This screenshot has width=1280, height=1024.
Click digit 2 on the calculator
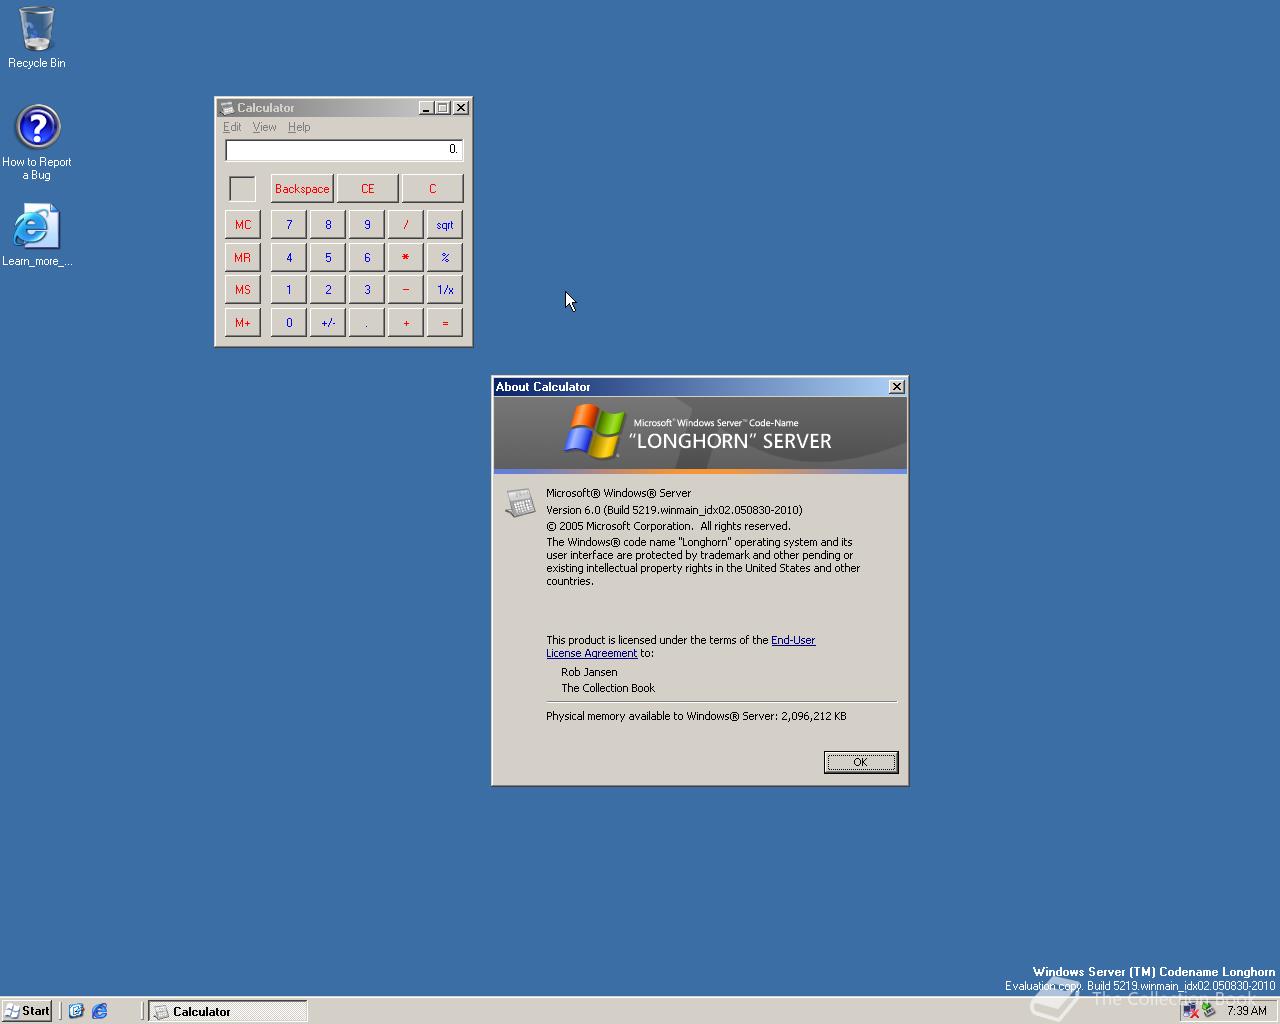(x=328, y=290)
